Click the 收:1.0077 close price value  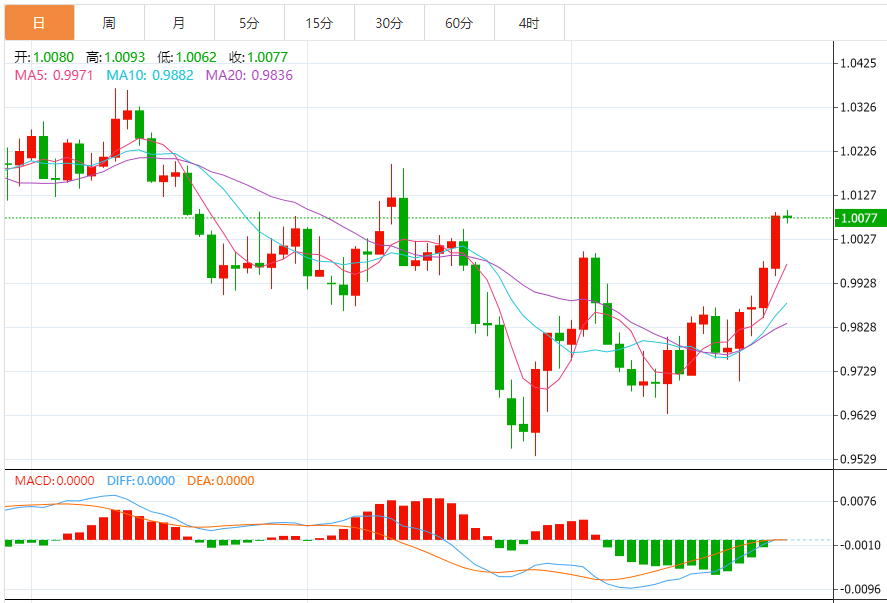point(259,57)
